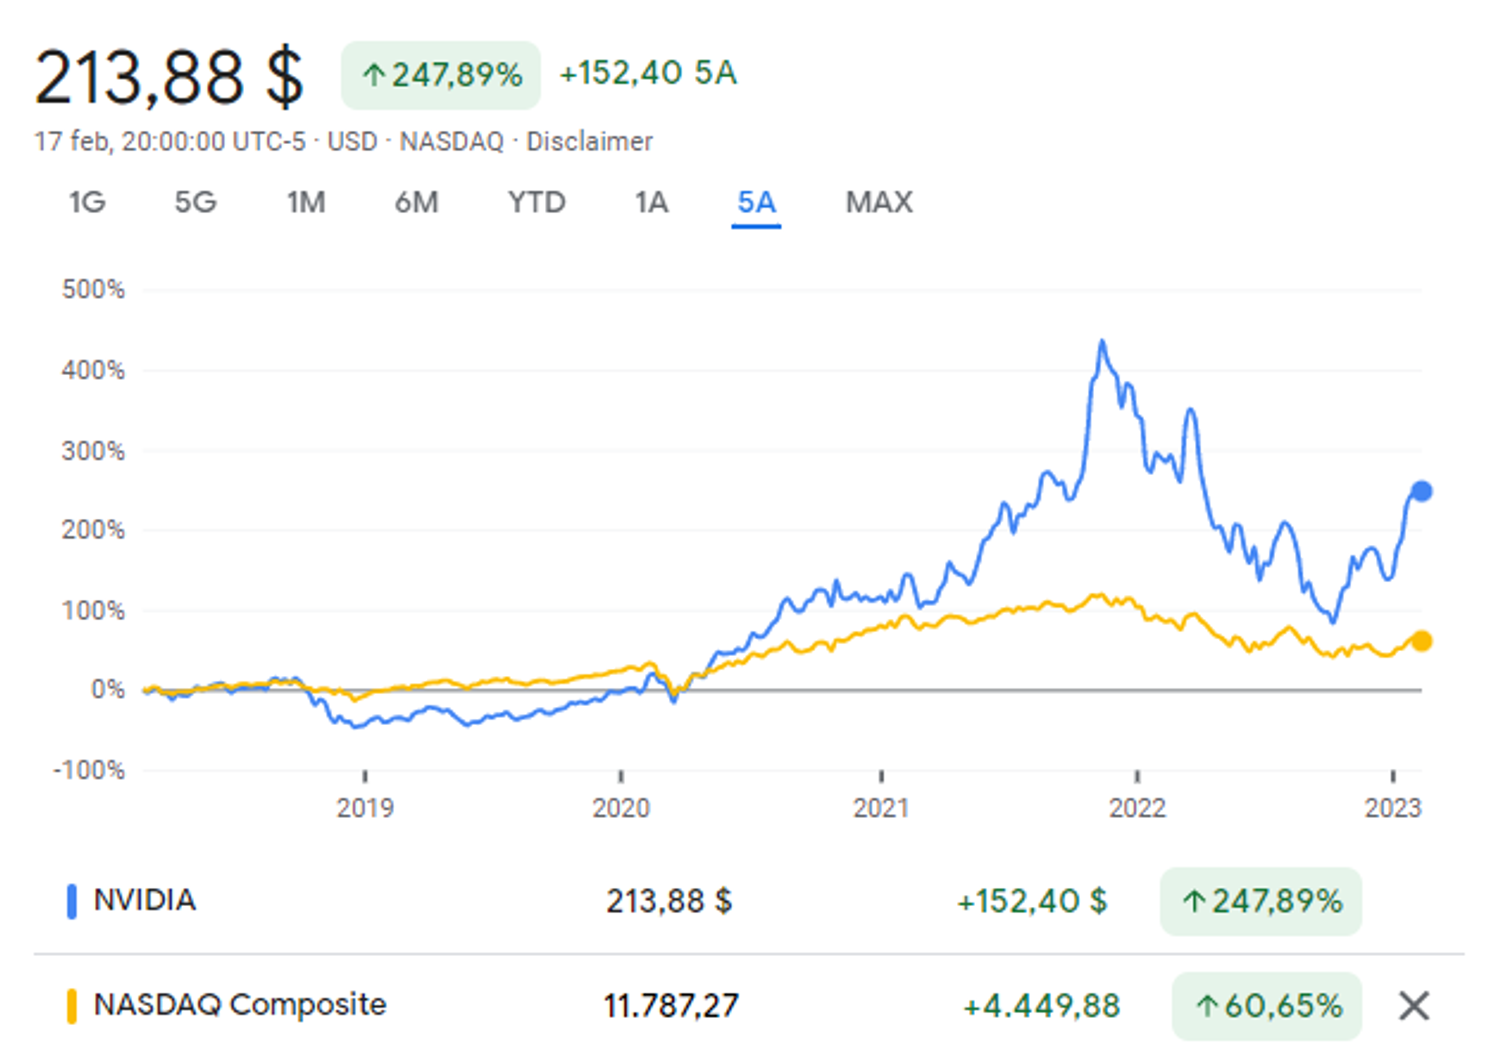The height and width of the screenshot is (1057, 1500).
Task: Click the +152,40 5A change text
Action: pyautogui.click(x=648, y=73)
